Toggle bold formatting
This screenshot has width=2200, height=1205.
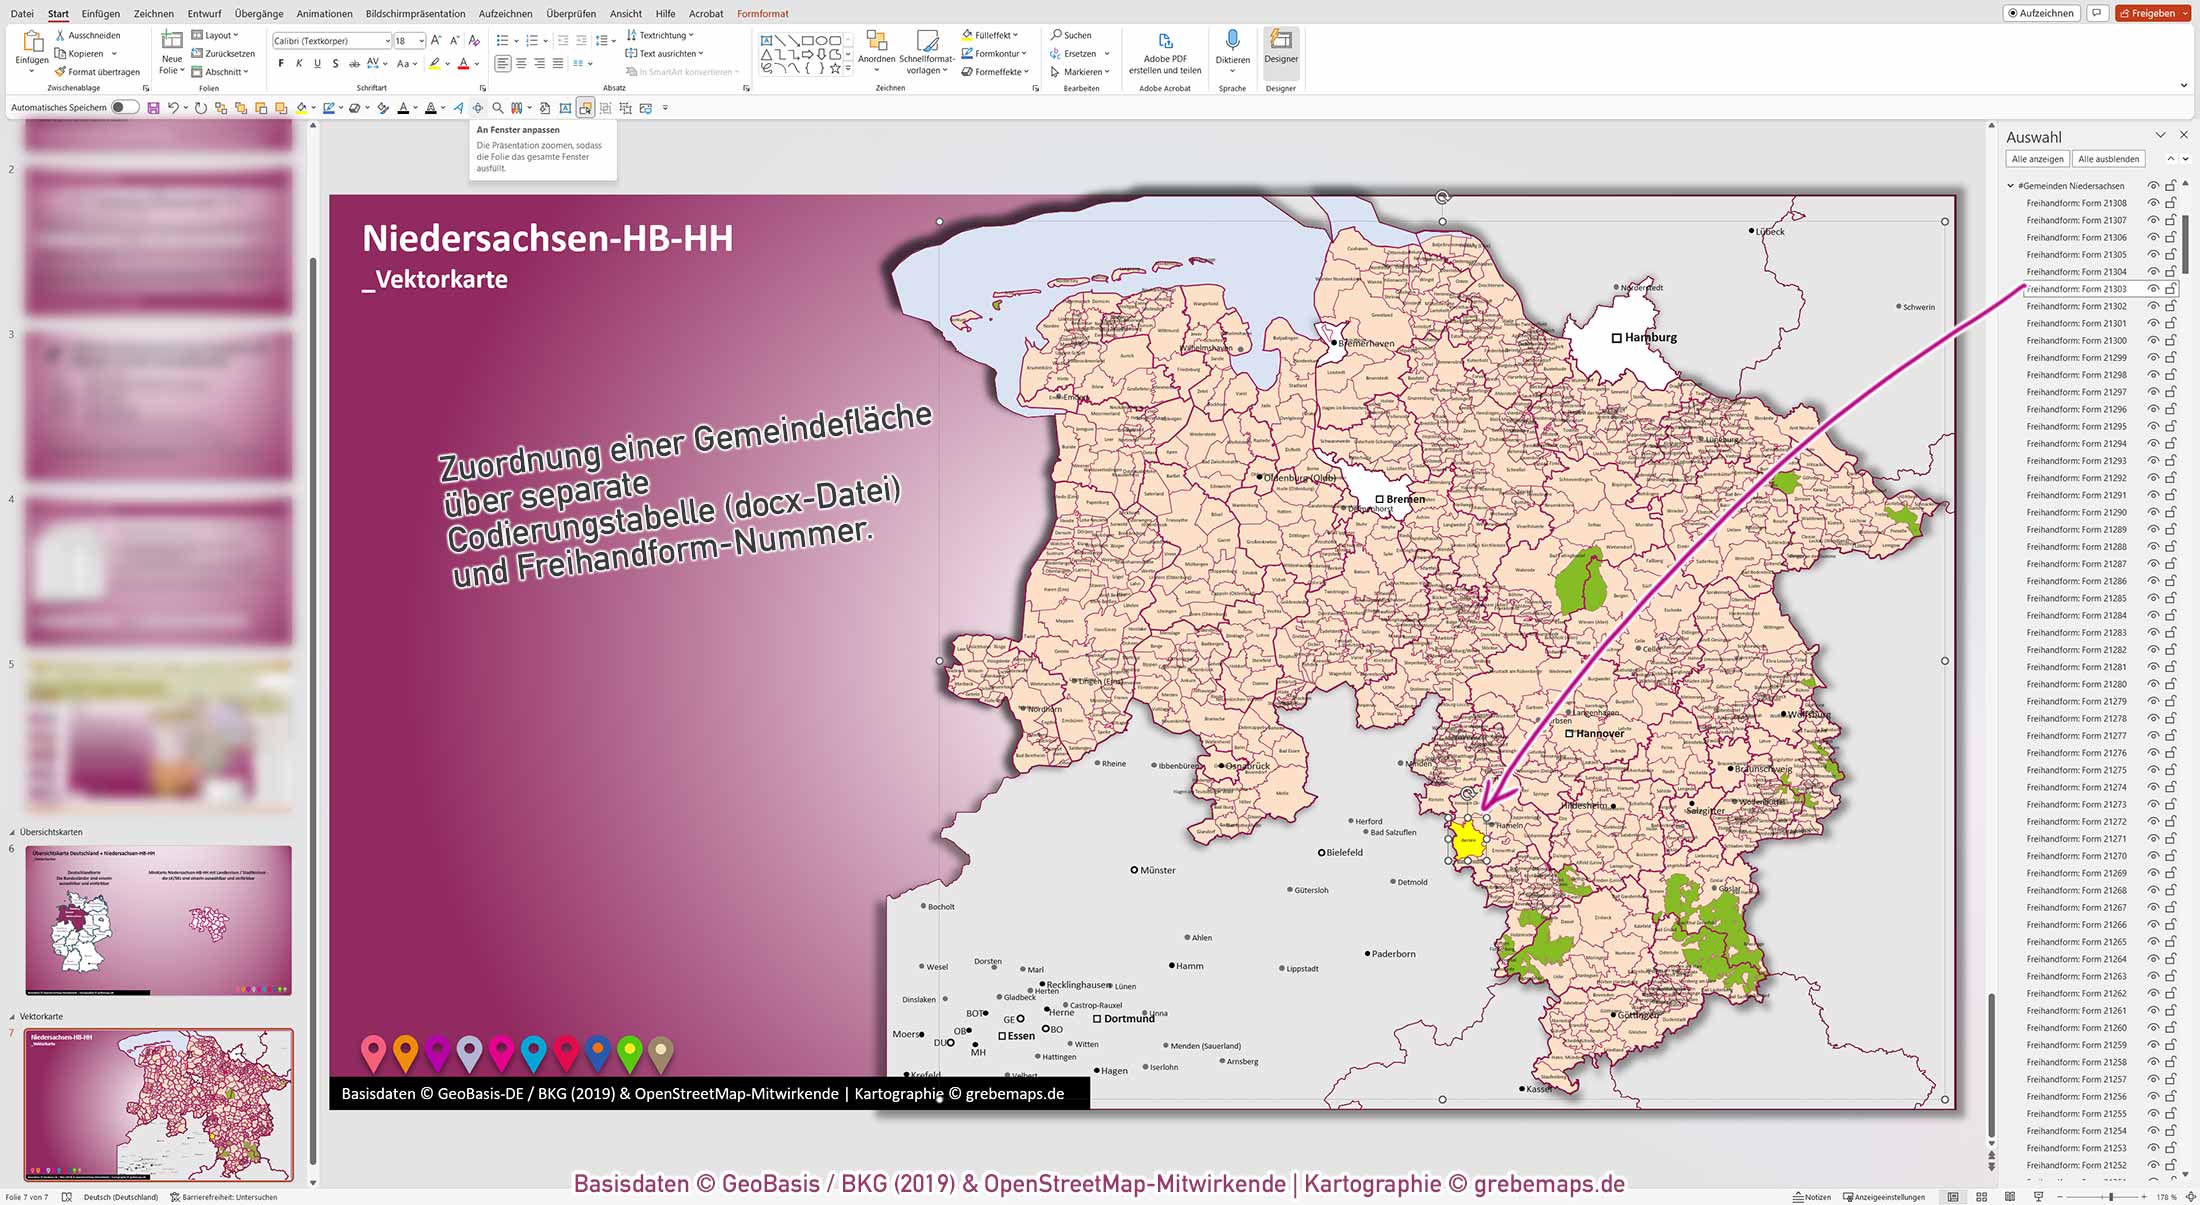point(280,62)
